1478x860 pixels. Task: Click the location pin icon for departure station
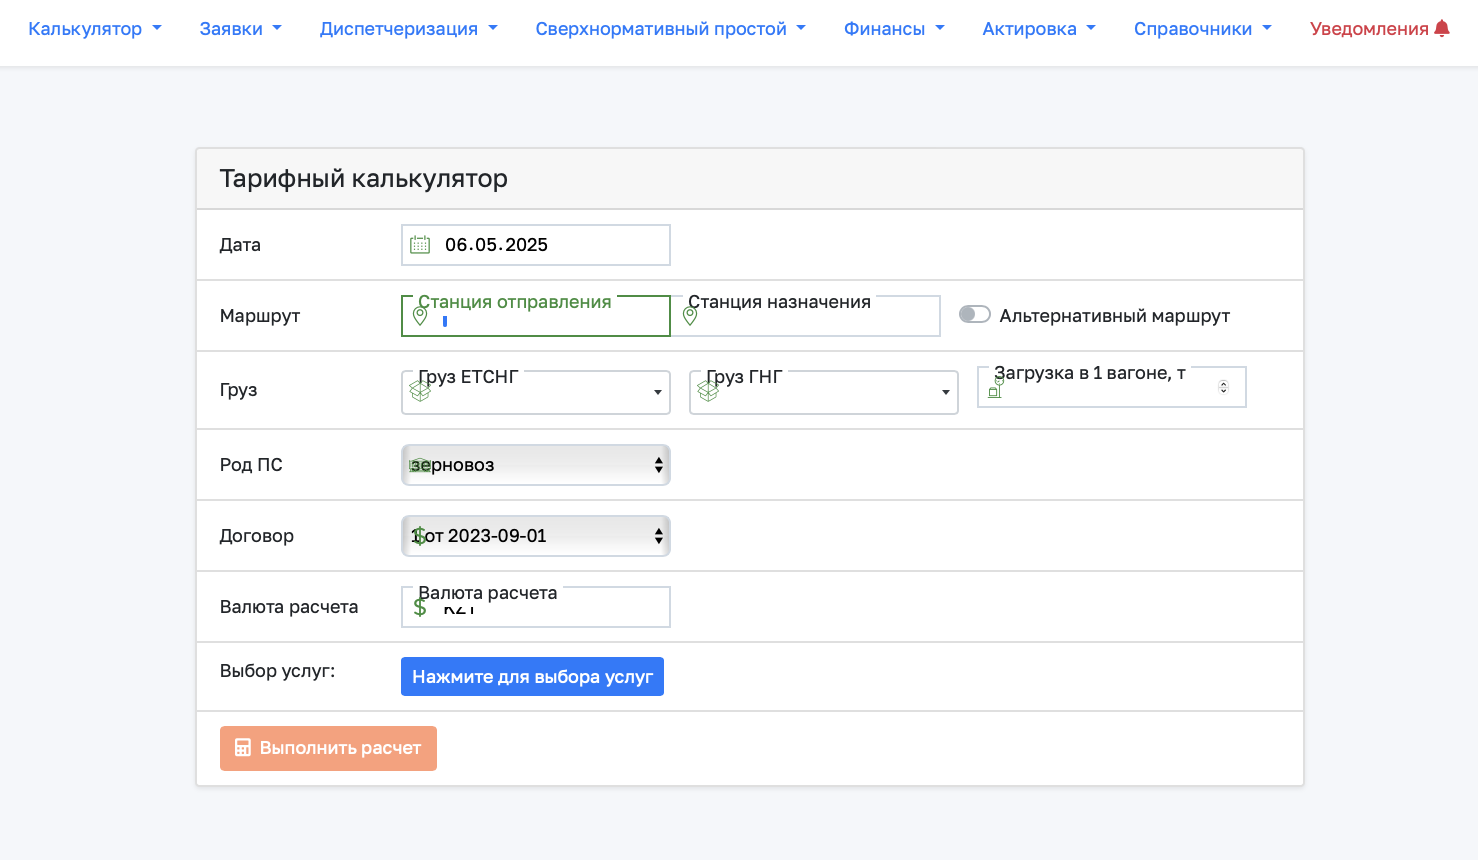420,316
